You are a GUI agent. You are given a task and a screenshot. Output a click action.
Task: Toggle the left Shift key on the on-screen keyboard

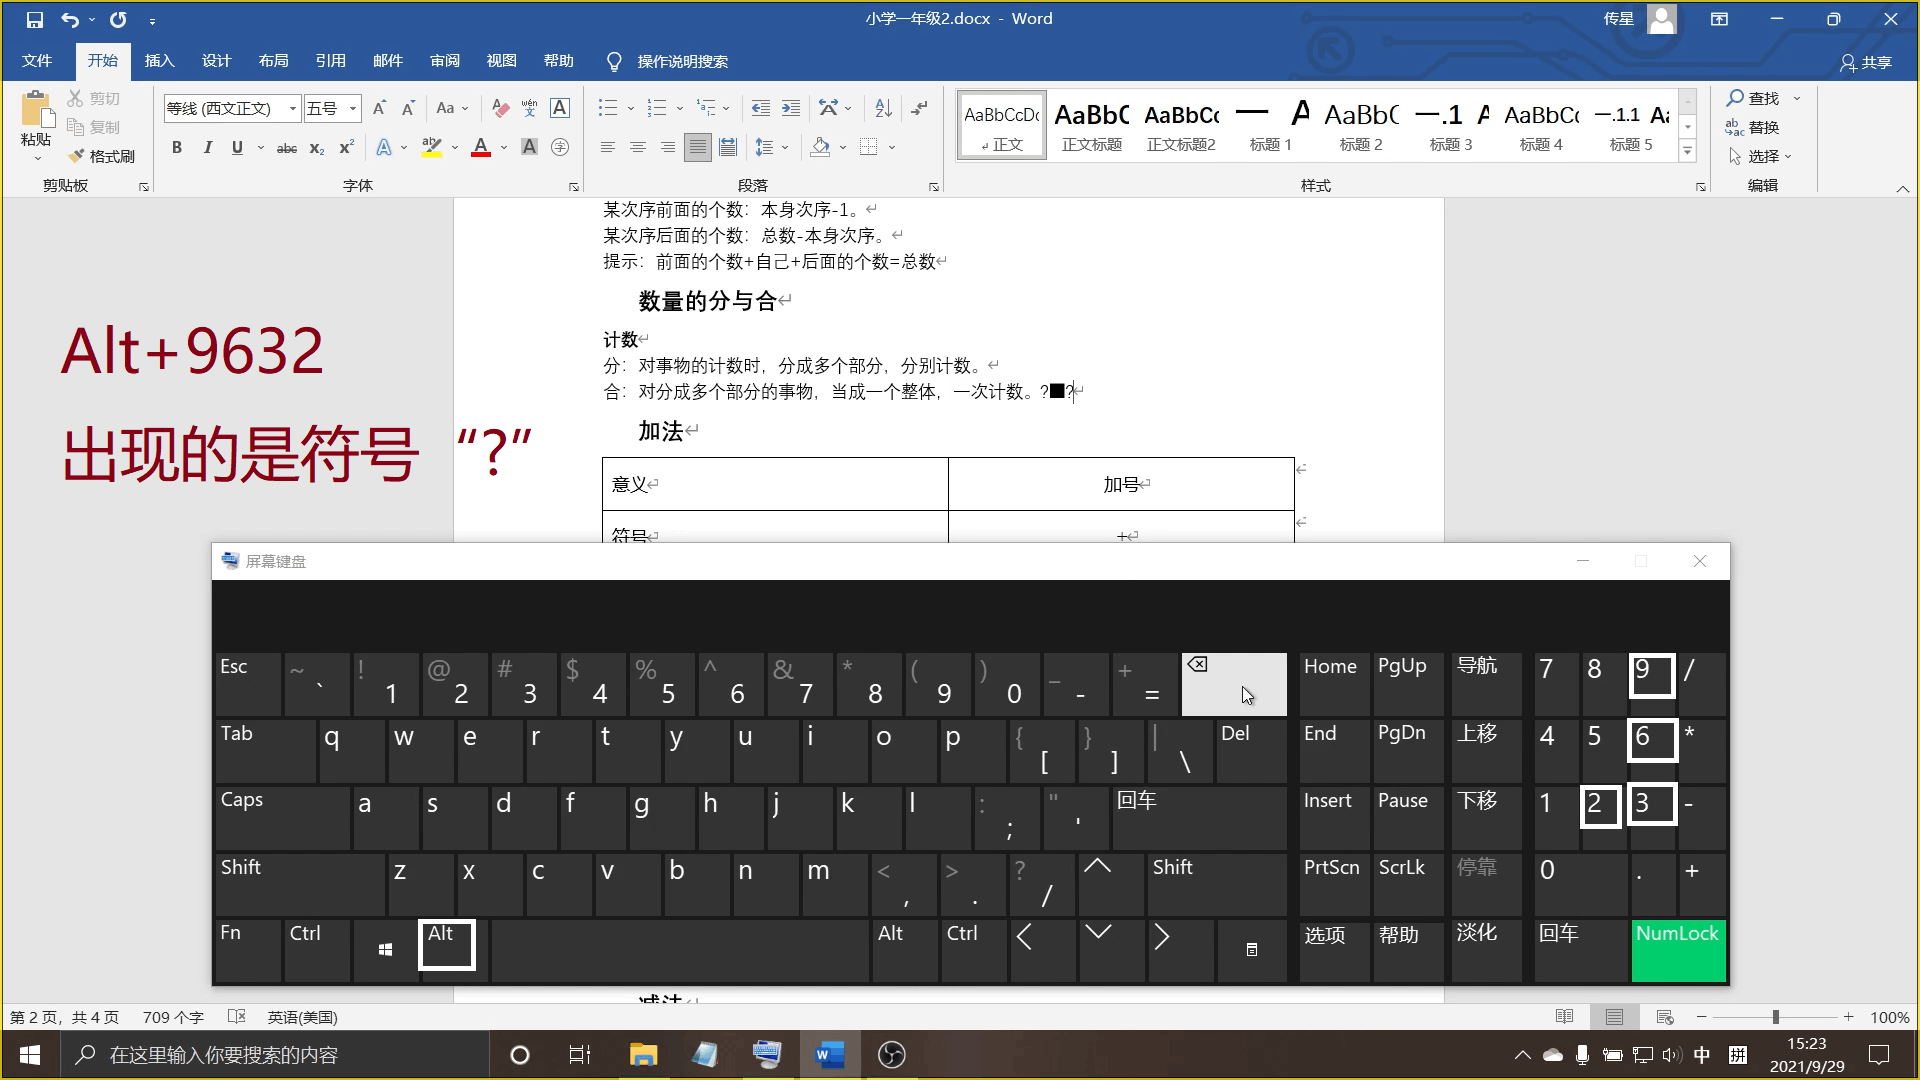click(299, 884)
